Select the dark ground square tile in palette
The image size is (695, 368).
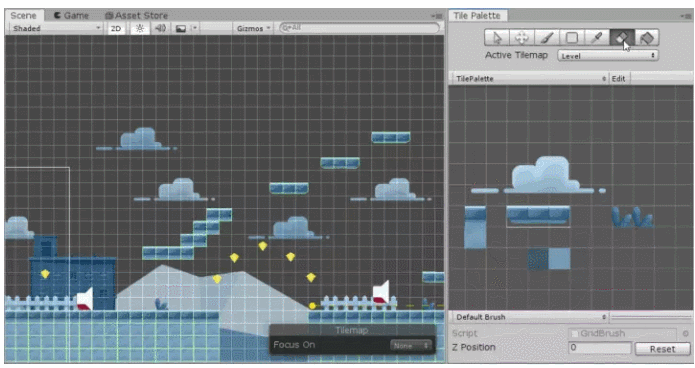pyautogui.click(x=538, y=258)
